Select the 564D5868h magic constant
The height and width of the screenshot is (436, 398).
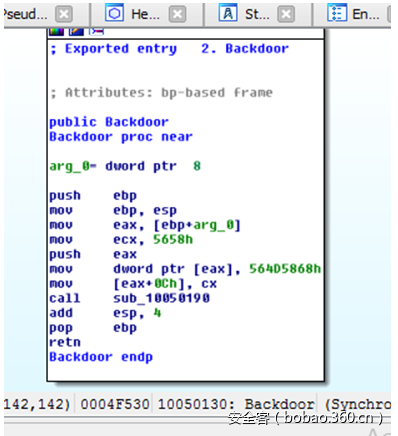pyautogui.click(x=285, y=269)
